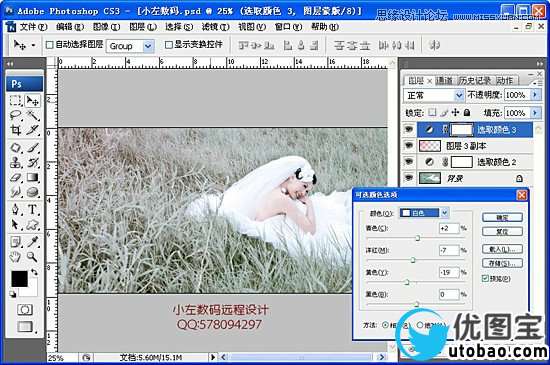This screenshot has height=365, width=550.
Task: Open tool preset picker arrow
Action: pos(33,45)
